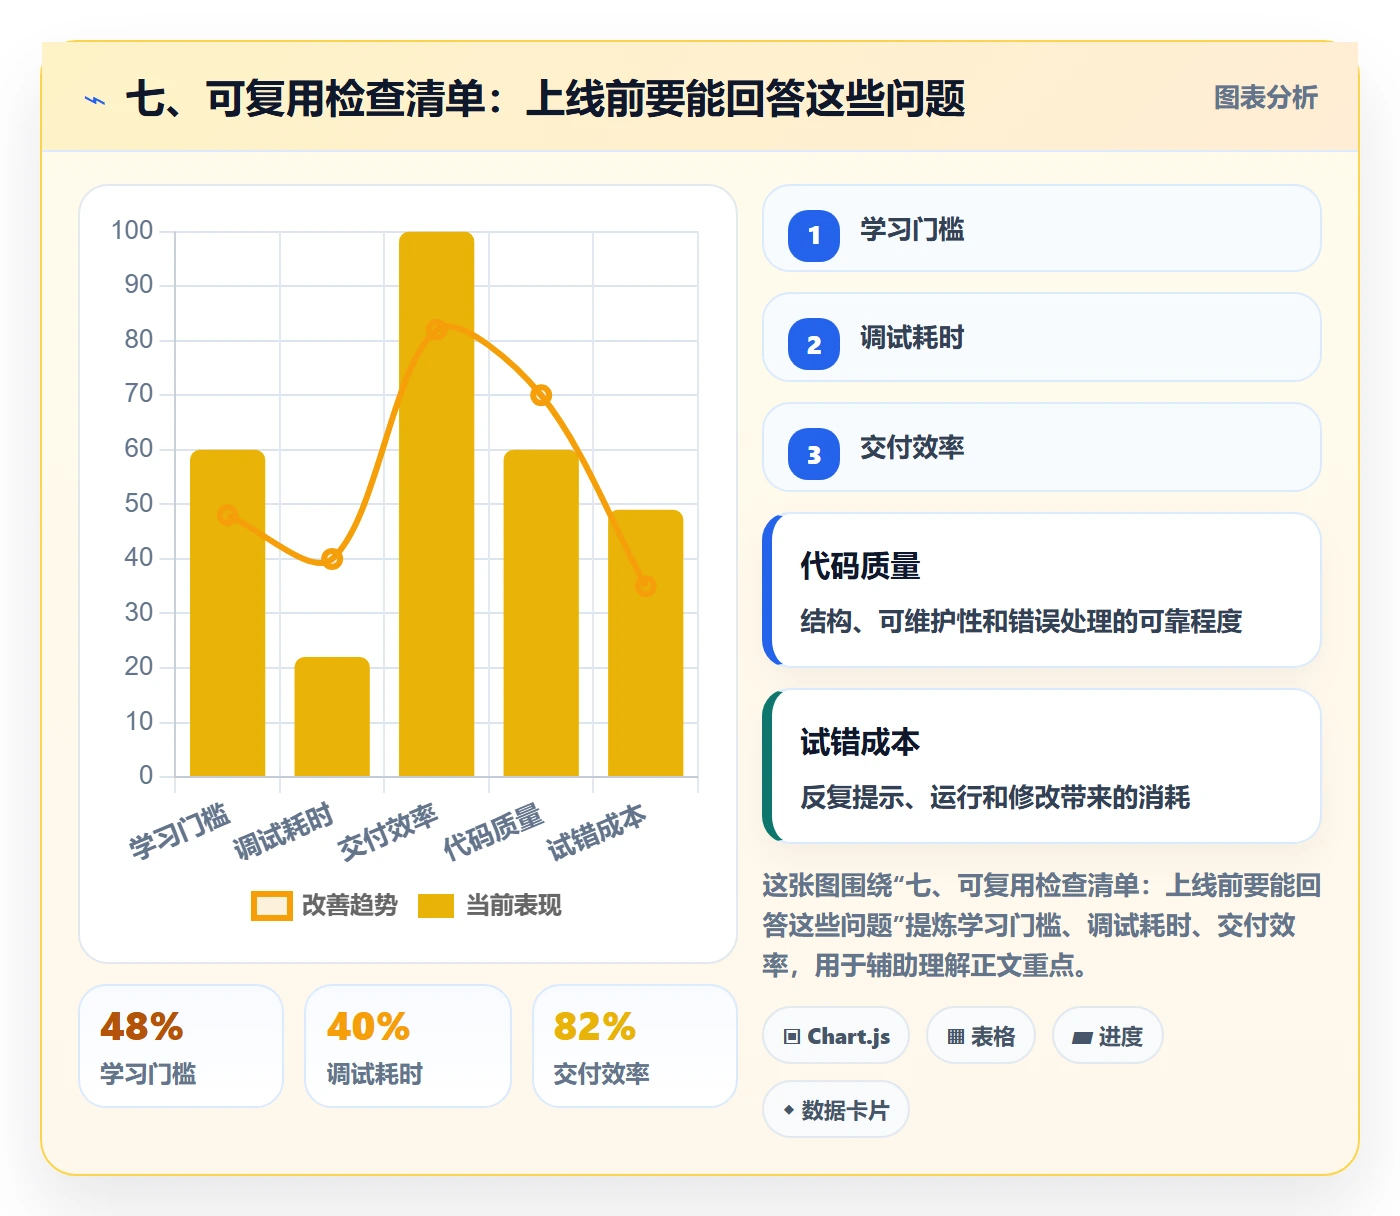Click the summary paragraph starting 这张图围绕
The image size is (1400, 1216).
click(x=1042, y=925)
